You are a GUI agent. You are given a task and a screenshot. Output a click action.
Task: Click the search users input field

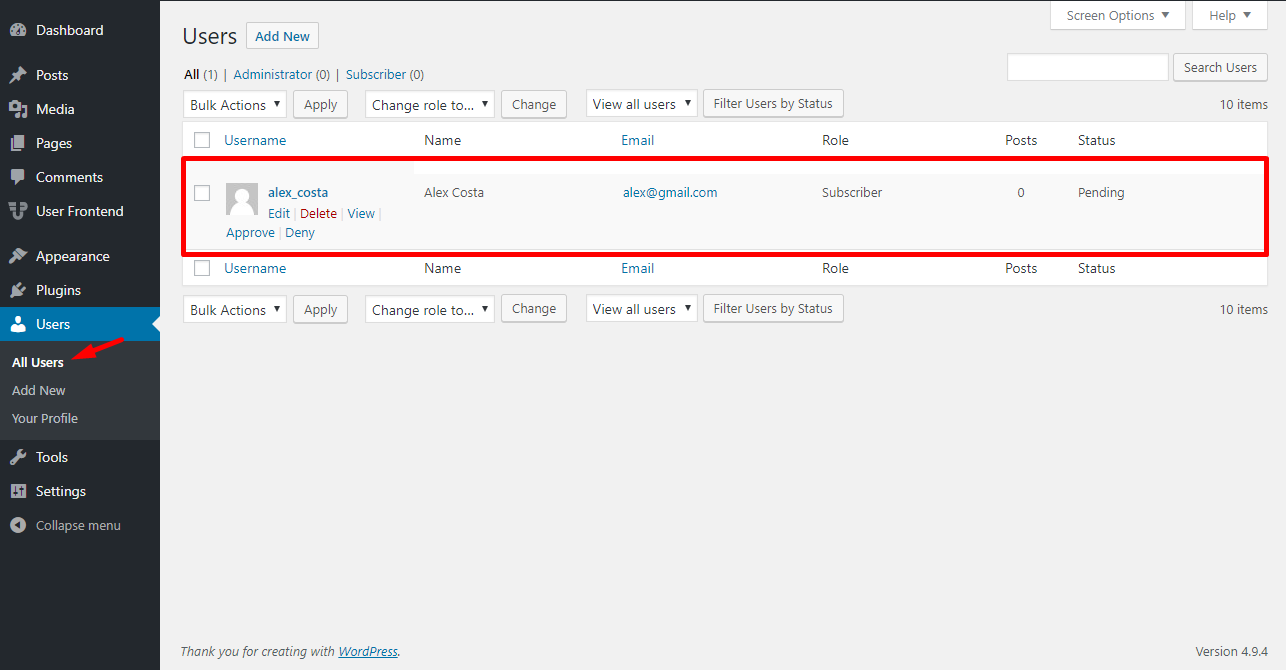(x=1088, y=67)
